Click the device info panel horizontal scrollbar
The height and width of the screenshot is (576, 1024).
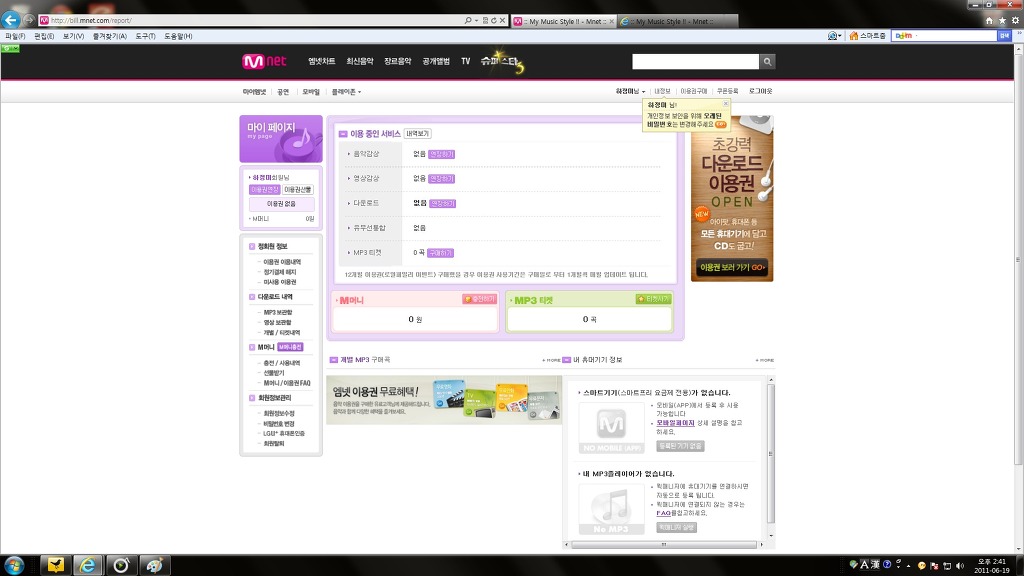(x=664, y=544)
